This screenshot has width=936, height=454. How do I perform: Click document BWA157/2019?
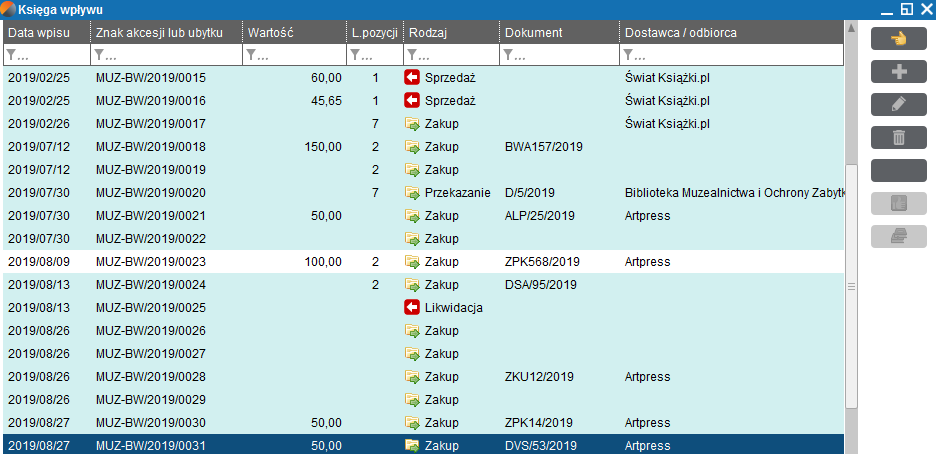pos(544,147)
